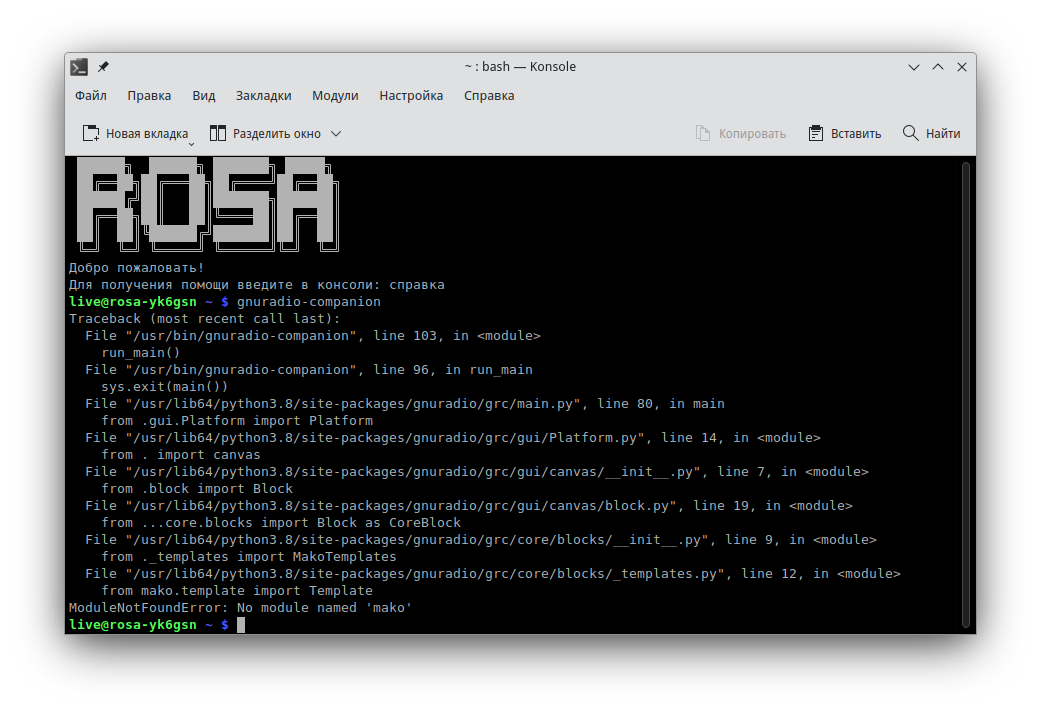Close the Konsole window
The image size is (1041, 711).
[962, 67]
